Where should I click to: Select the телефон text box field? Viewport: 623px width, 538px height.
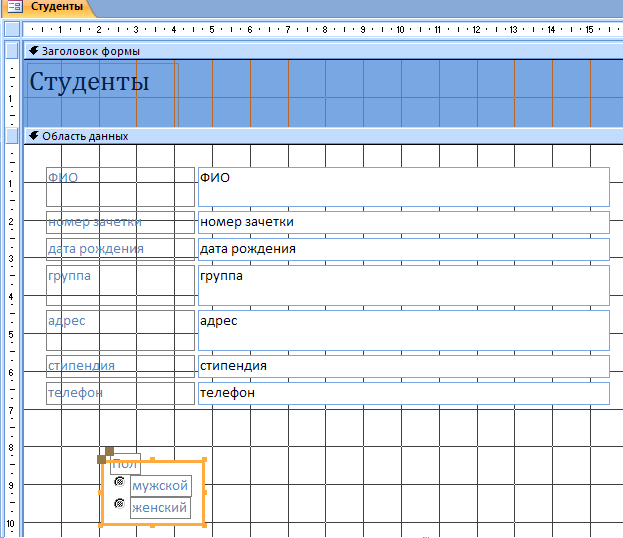[x=404, y=393]
